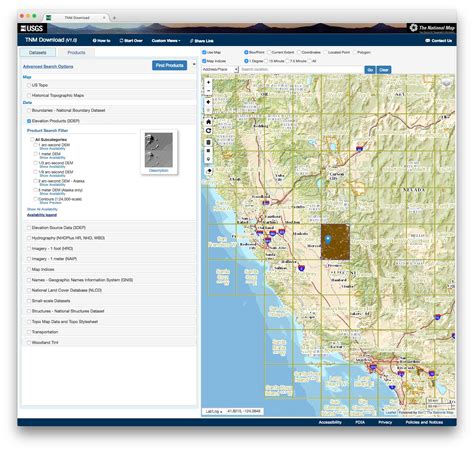Open Custom Views menu
This screenshot has width=474, height=451.
[166, 41]
